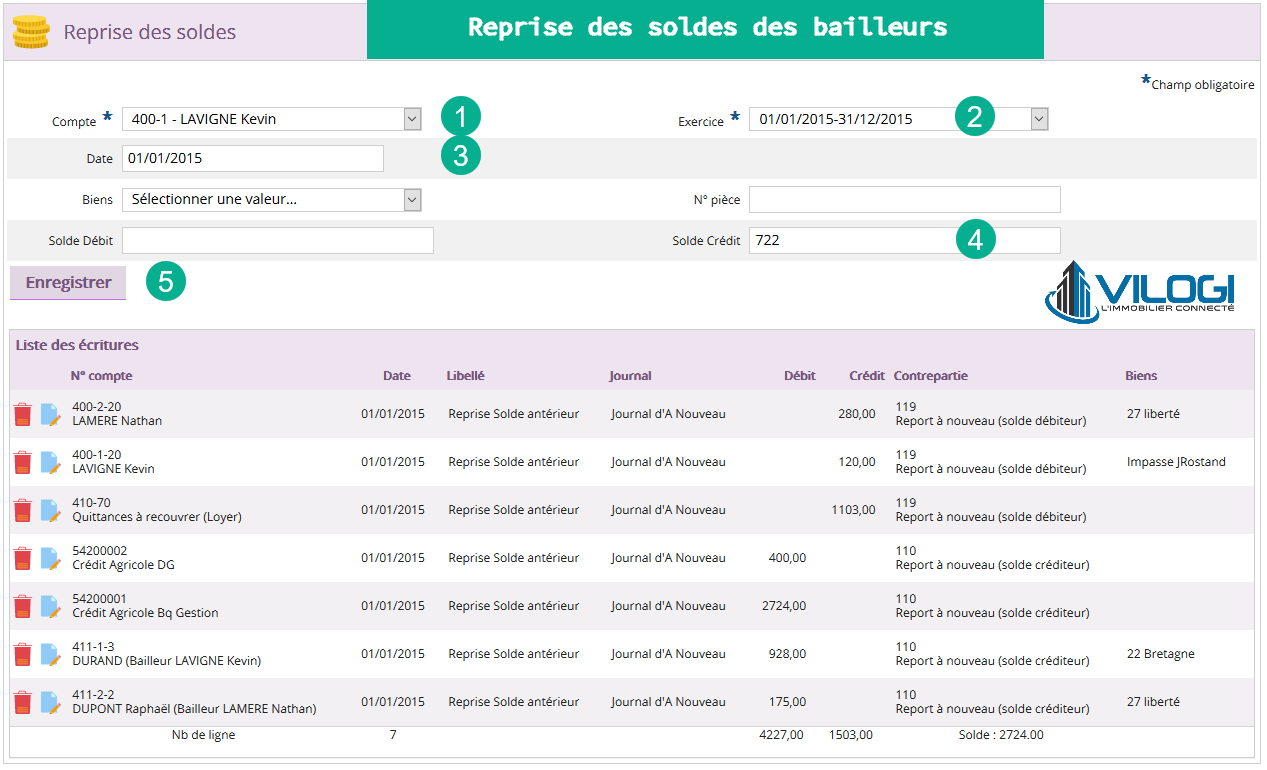Open the Biens dropdown
Image resolution: width=1267 pixels, height=770 pixels.
click(272, 199)
